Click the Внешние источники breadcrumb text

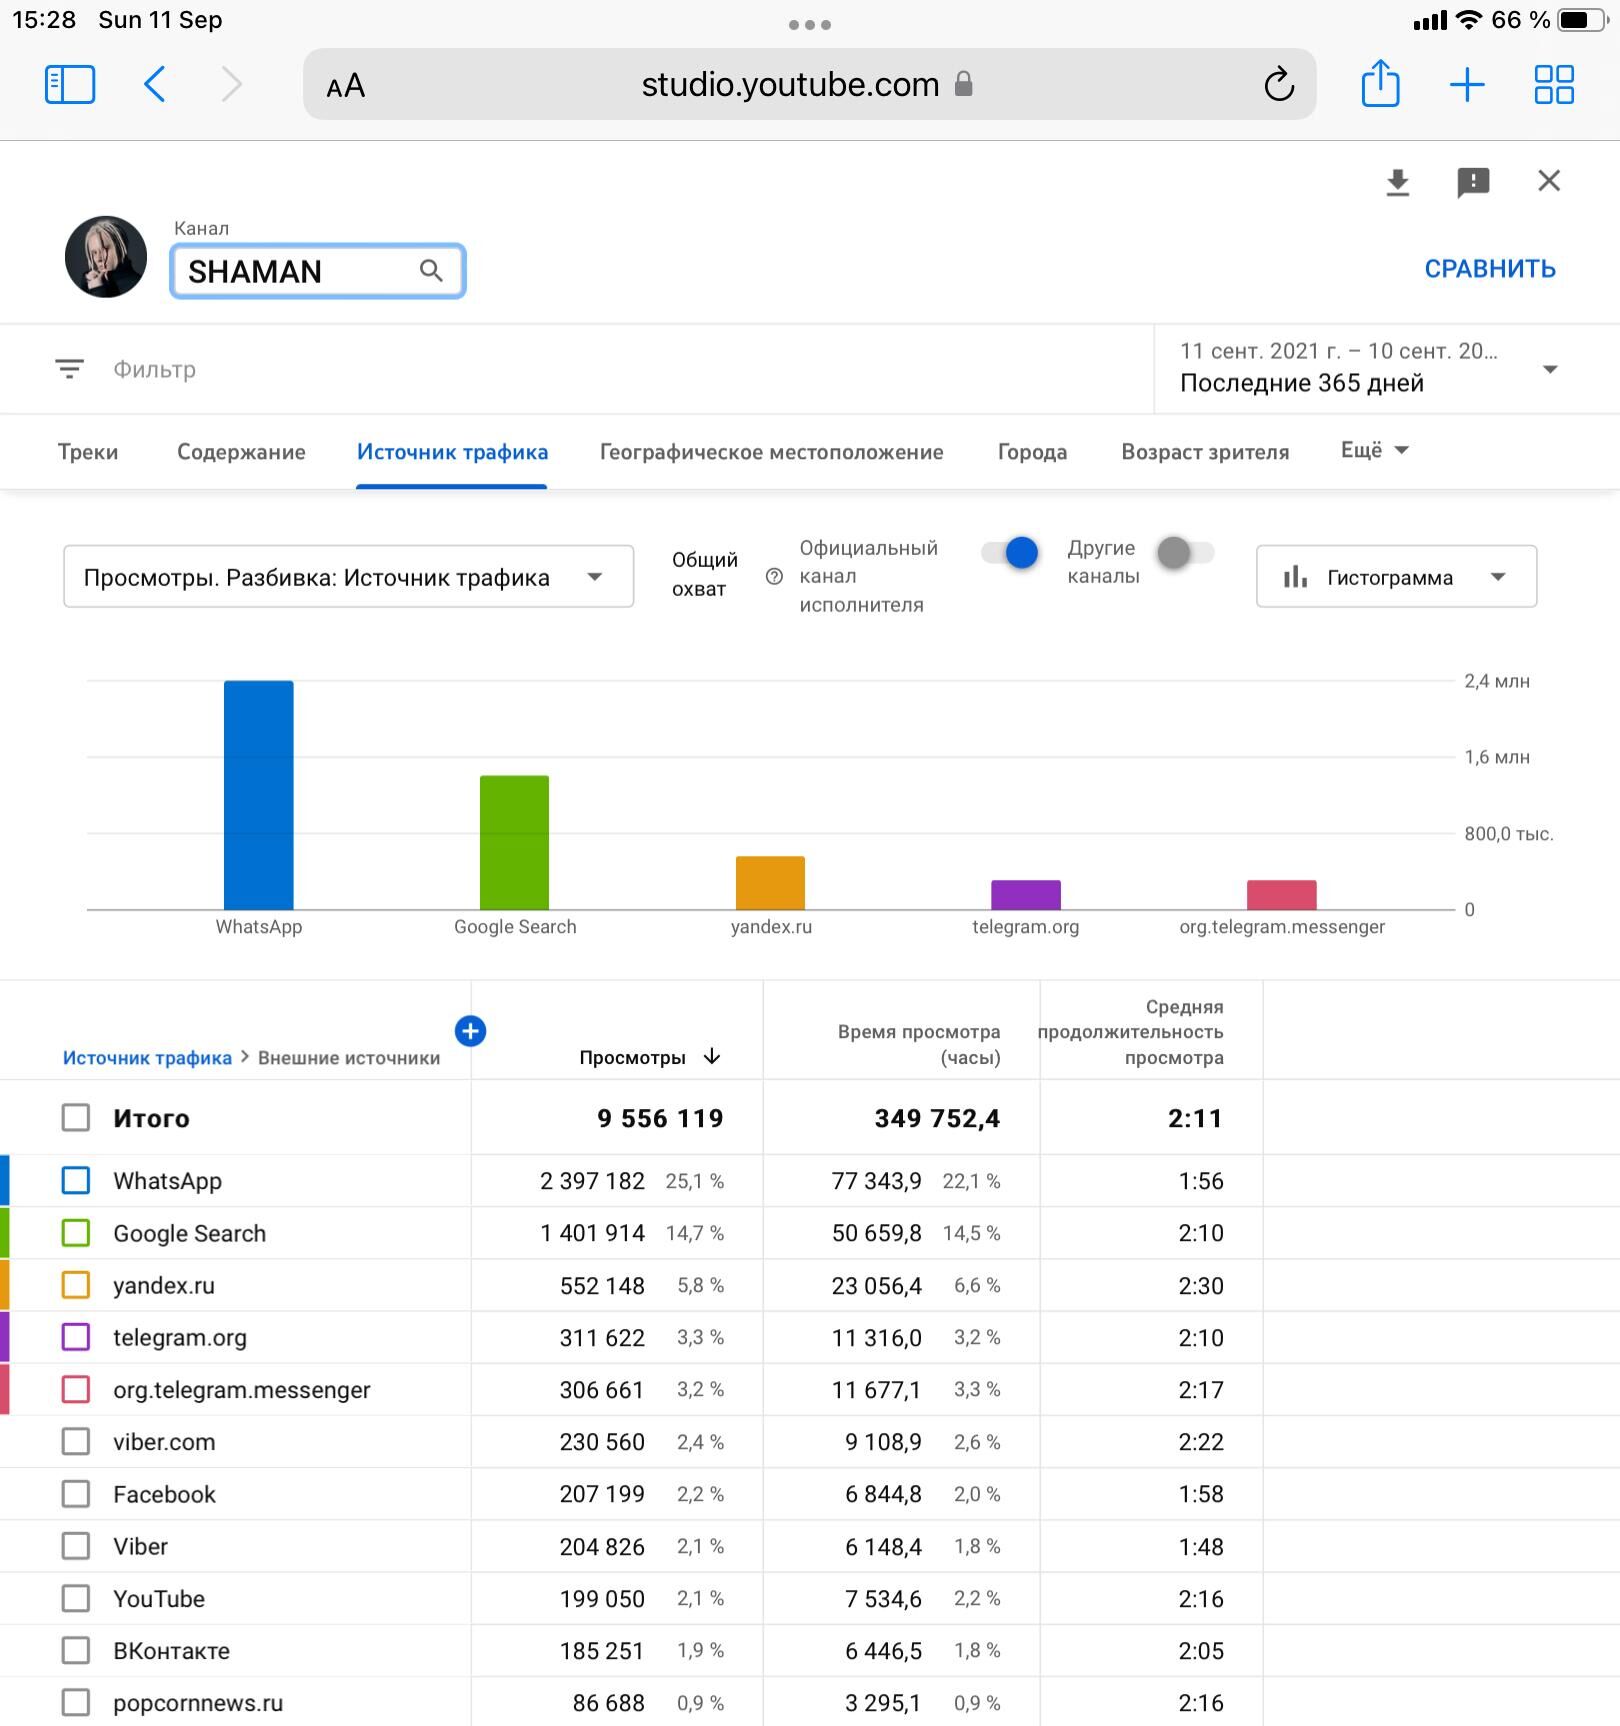pyautogui.click(x=349, y=1058)
